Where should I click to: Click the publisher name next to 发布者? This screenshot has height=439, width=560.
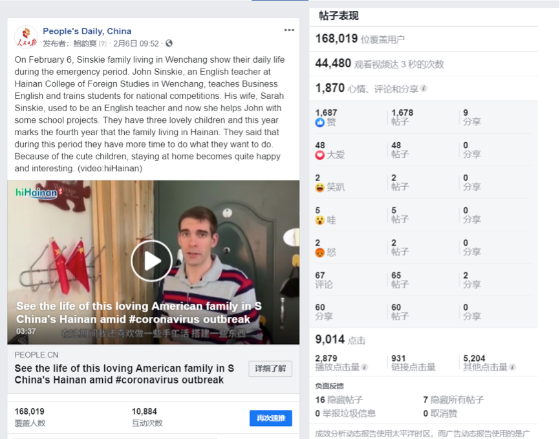point(85,44)
